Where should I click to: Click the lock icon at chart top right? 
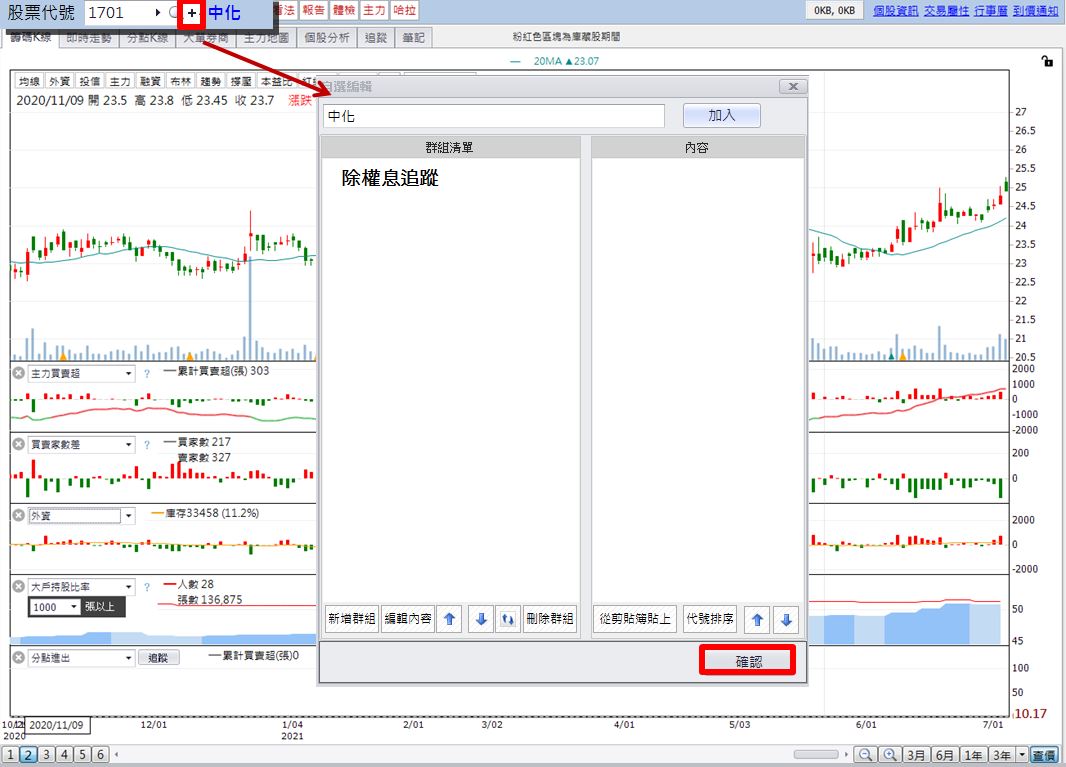click(1047, 61)
